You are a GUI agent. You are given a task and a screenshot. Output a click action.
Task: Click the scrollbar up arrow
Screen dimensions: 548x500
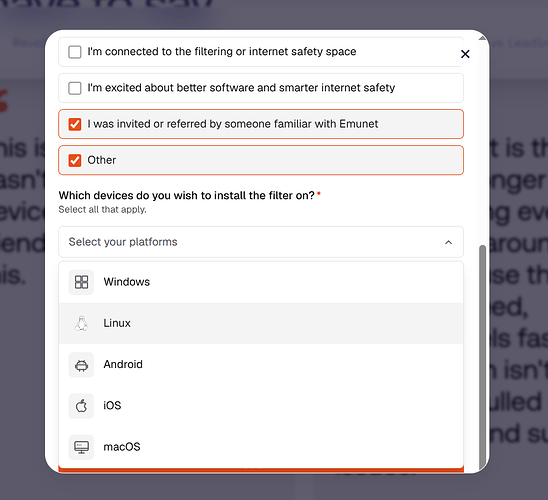tap(482, 38)
